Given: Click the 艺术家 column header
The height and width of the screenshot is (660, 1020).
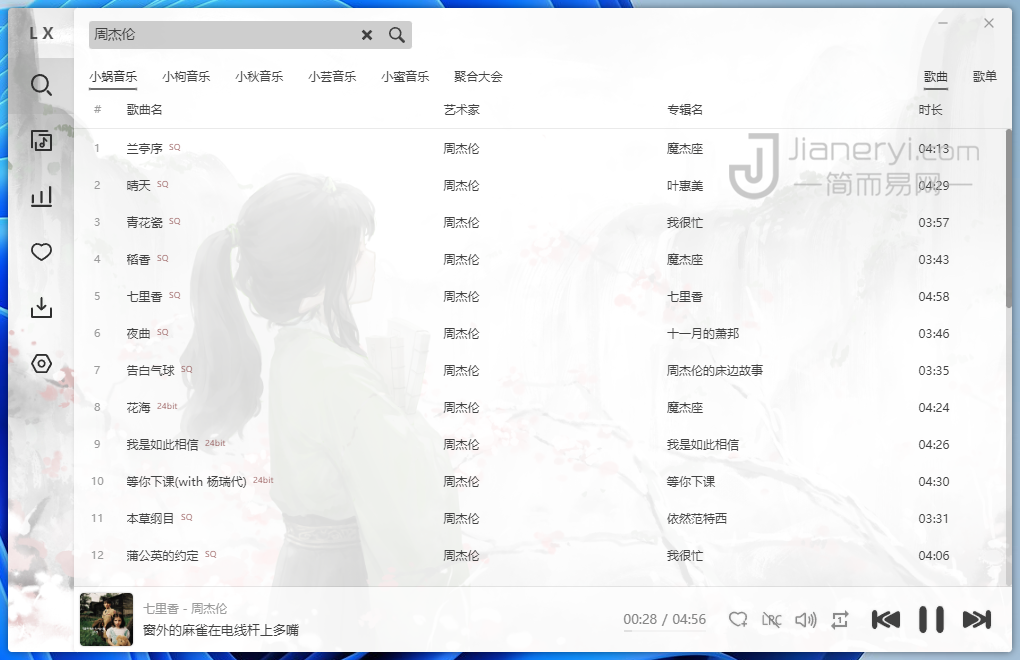Looking at the screenshot, I should click(461, 110).
